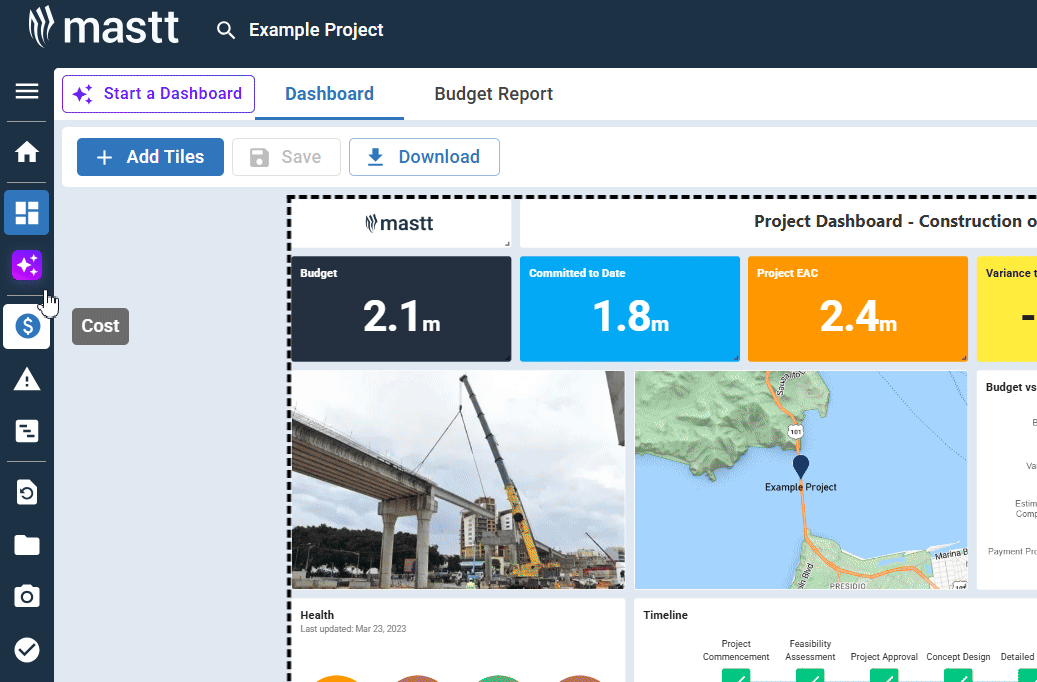This screenshot has width=1037, height=682.
Task: Select the Dashboard tab
Action: click(329, 94)
